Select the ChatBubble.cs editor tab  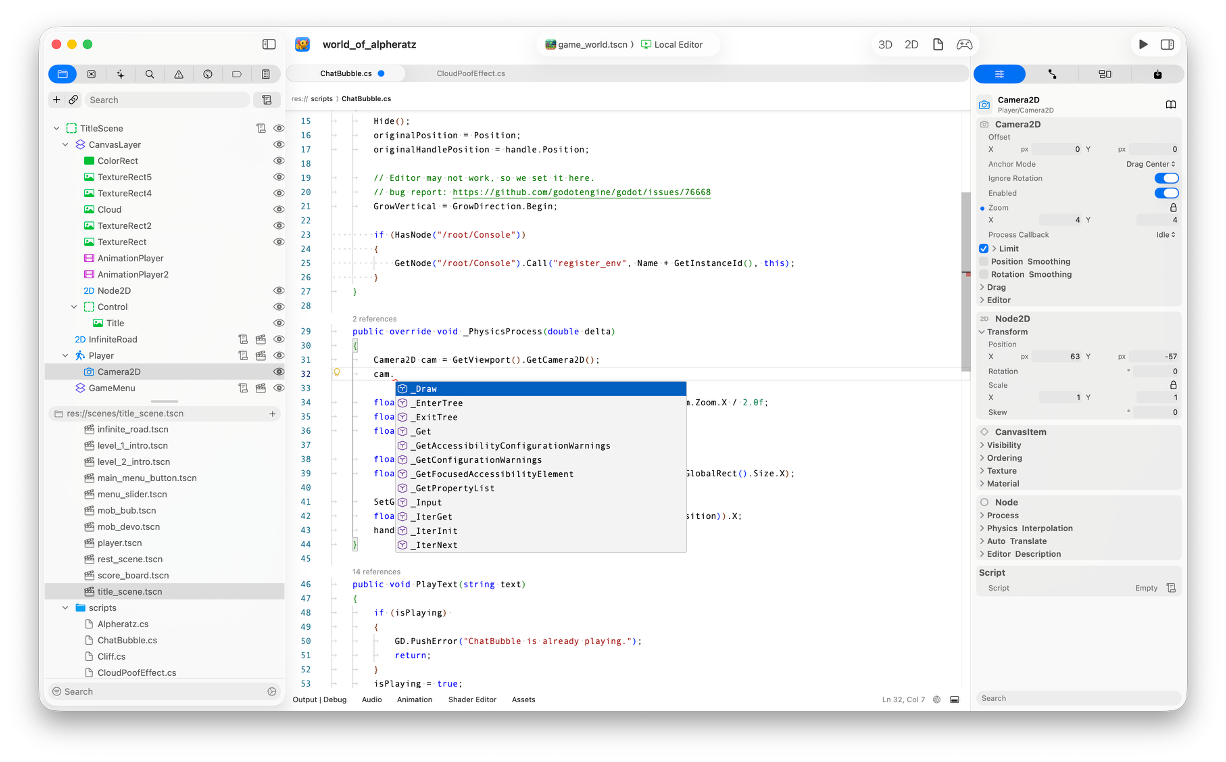tap(346, 73)
